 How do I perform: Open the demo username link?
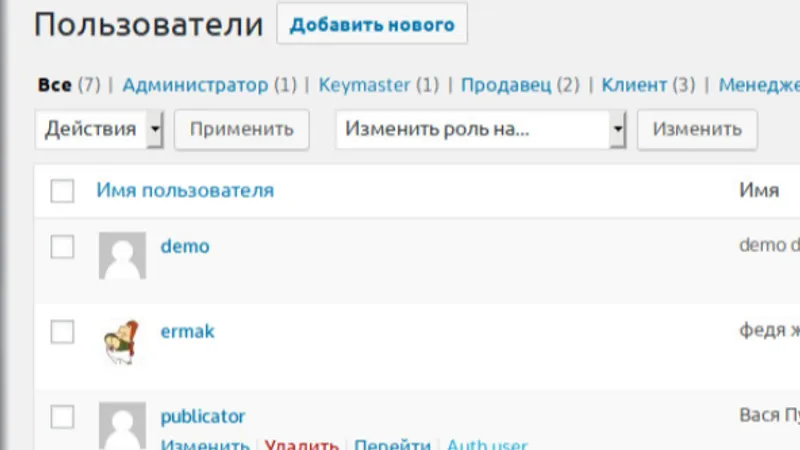(185, 246)
